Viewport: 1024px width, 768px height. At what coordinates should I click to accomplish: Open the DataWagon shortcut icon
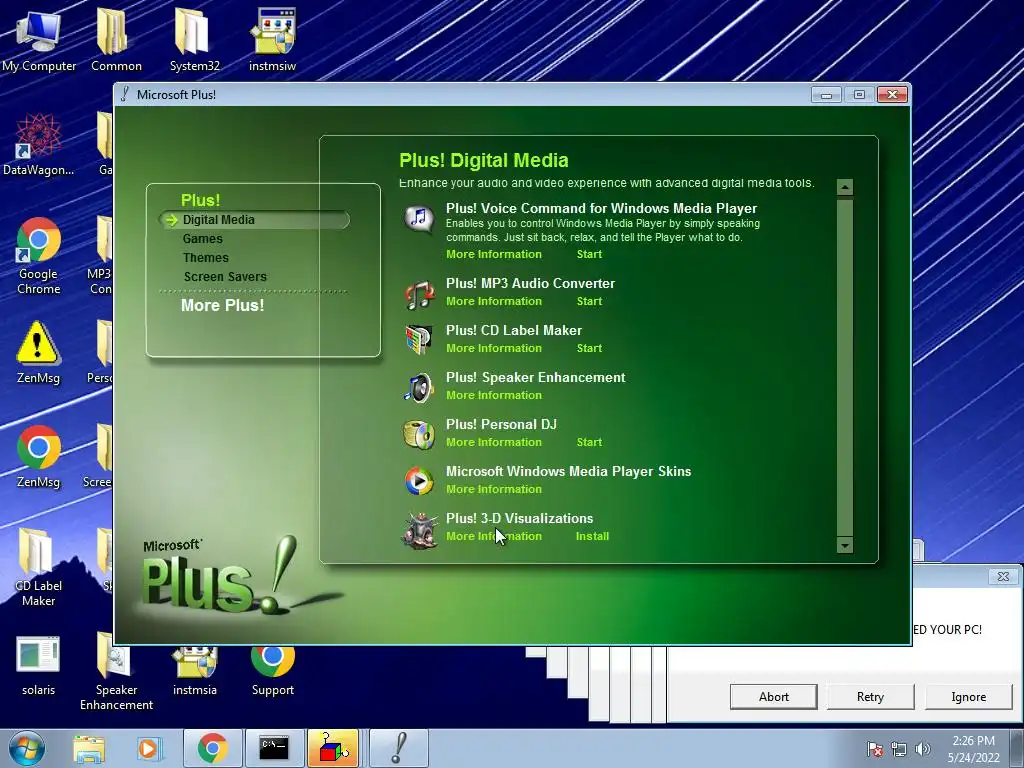39,144
